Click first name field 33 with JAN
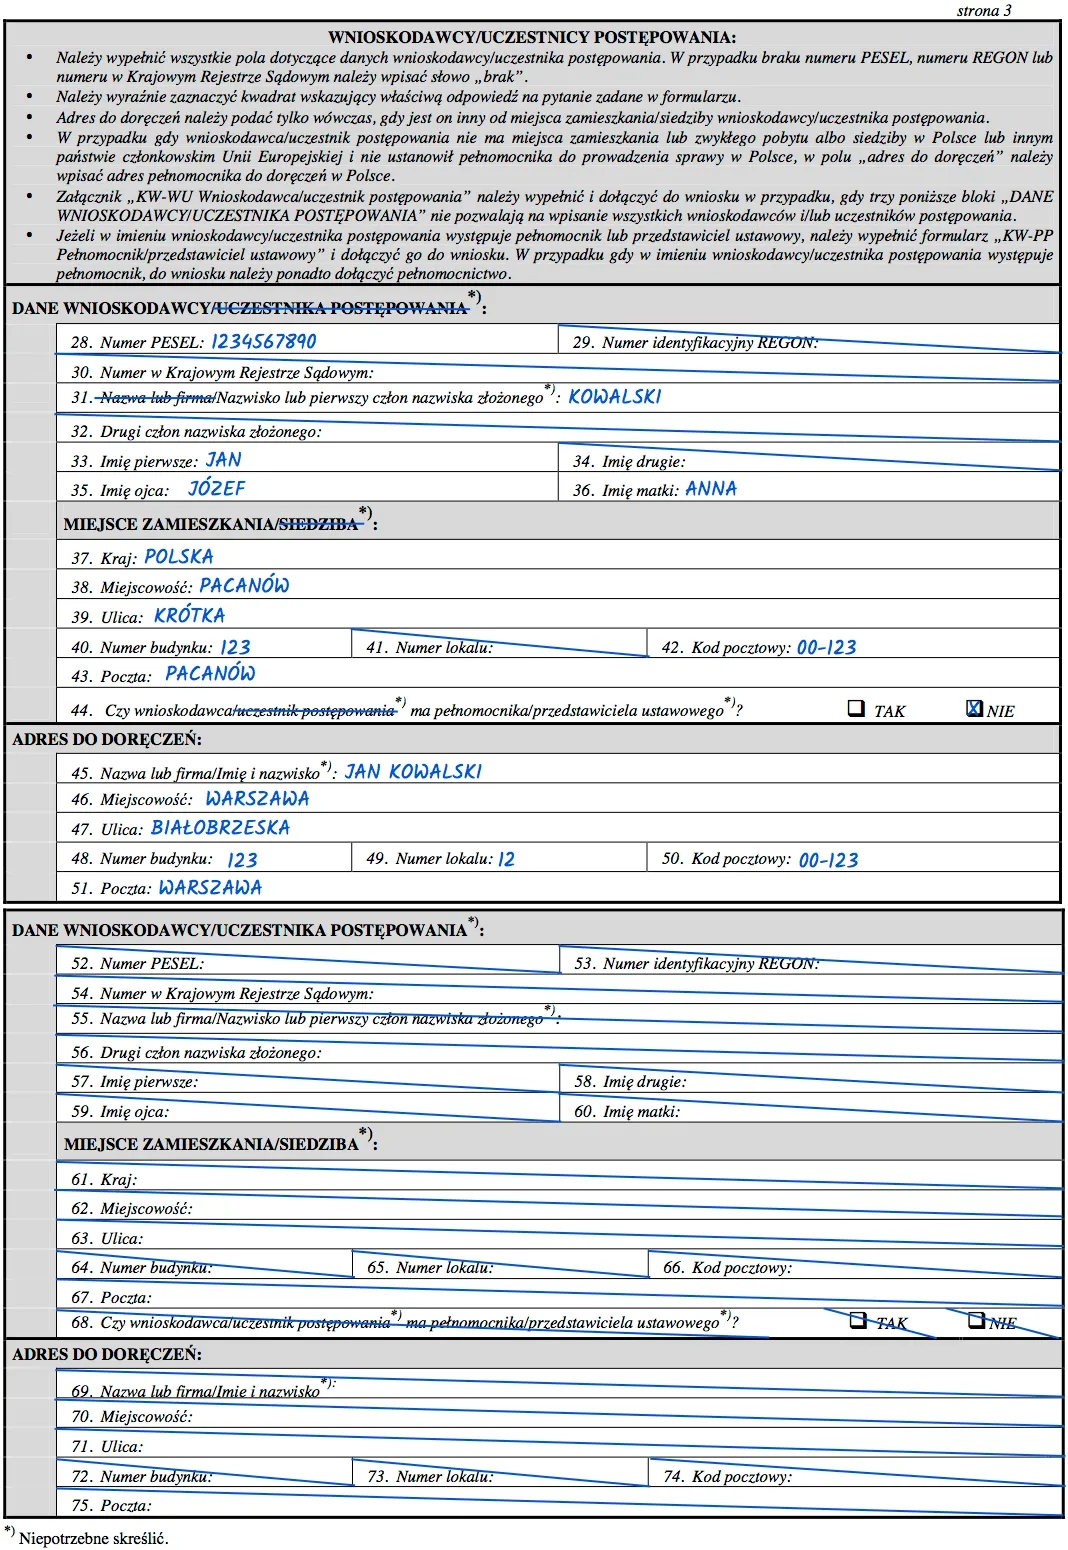Screen dimensions: 1068x1550 coord(224,460)
